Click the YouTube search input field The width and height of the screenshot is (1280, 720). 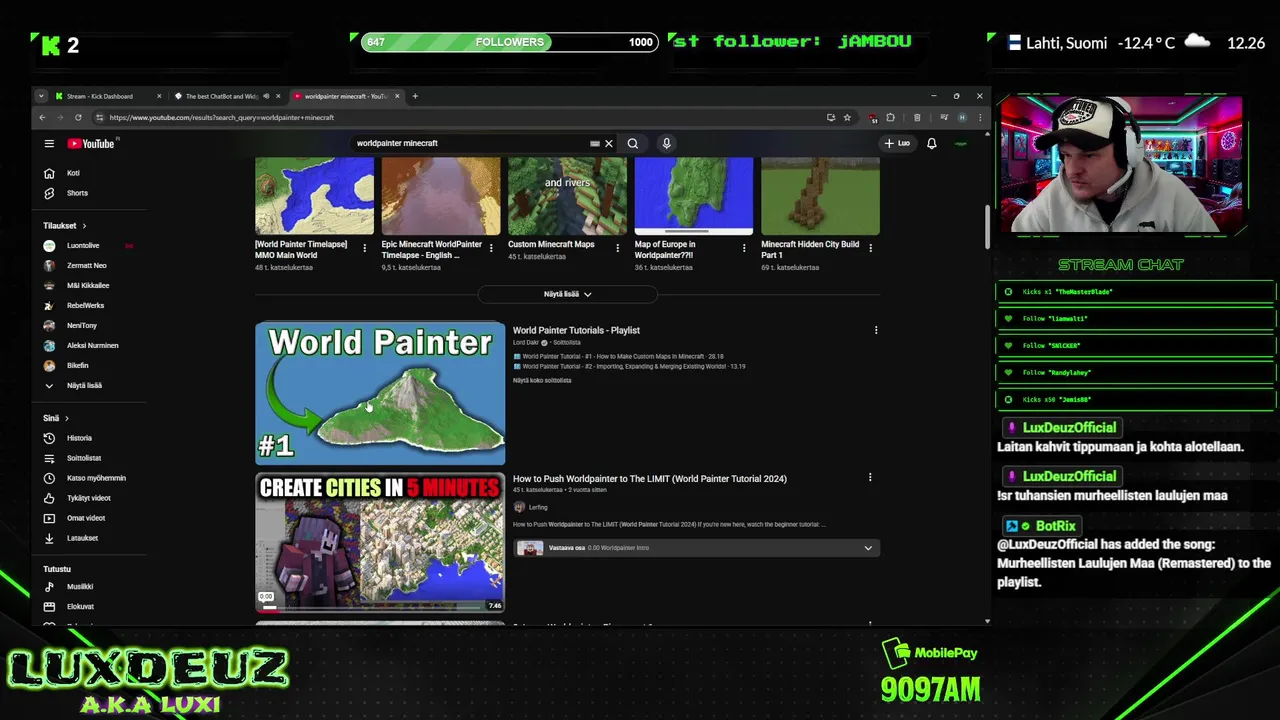pos(470,143)
